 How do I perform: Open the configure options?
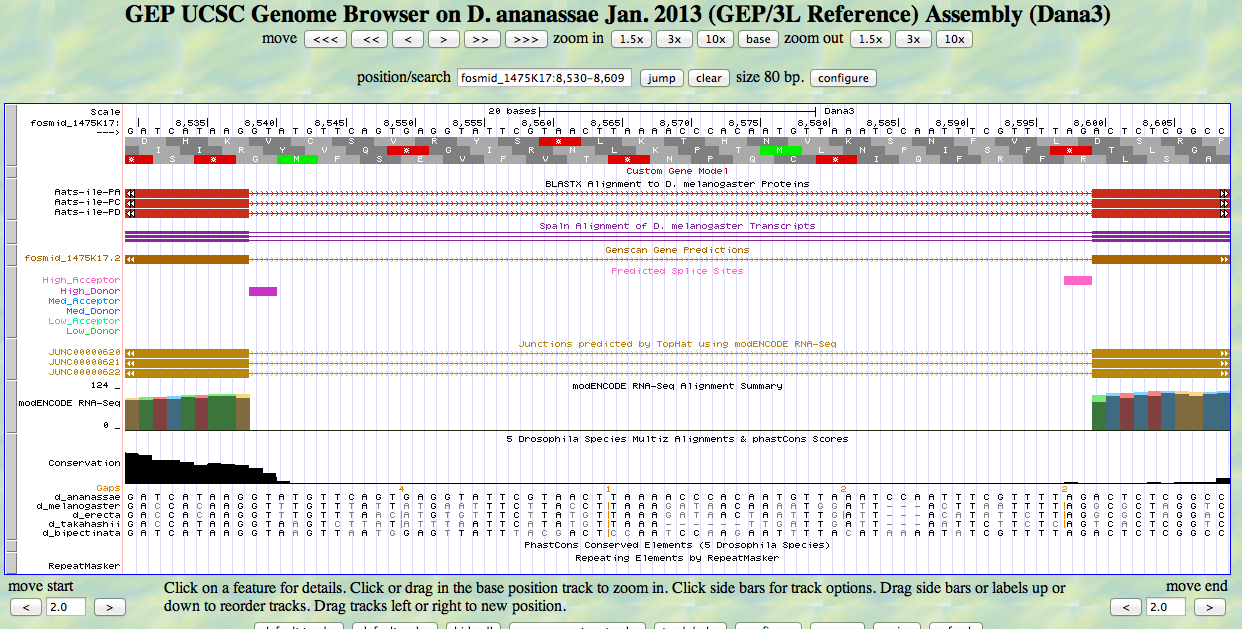pos(844,78)
